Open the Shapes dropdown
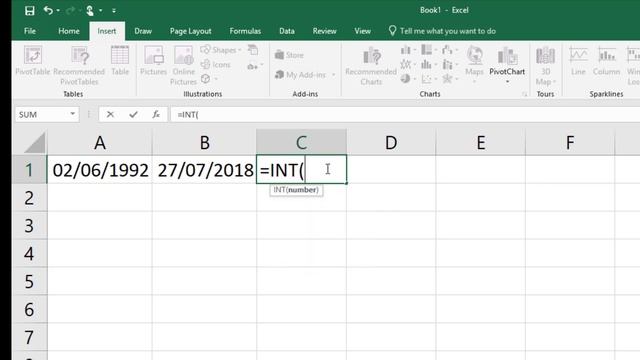 click(x=221, y=50)
